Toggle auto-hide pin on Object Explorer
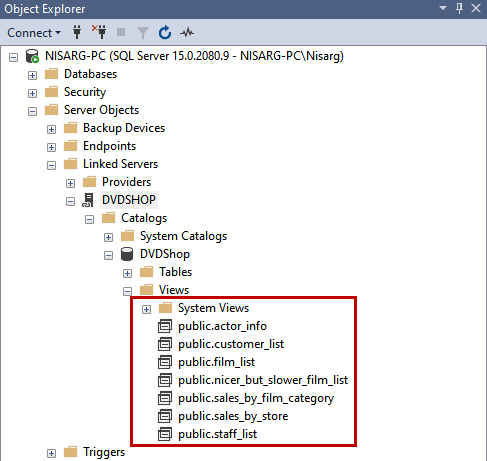 459,8
